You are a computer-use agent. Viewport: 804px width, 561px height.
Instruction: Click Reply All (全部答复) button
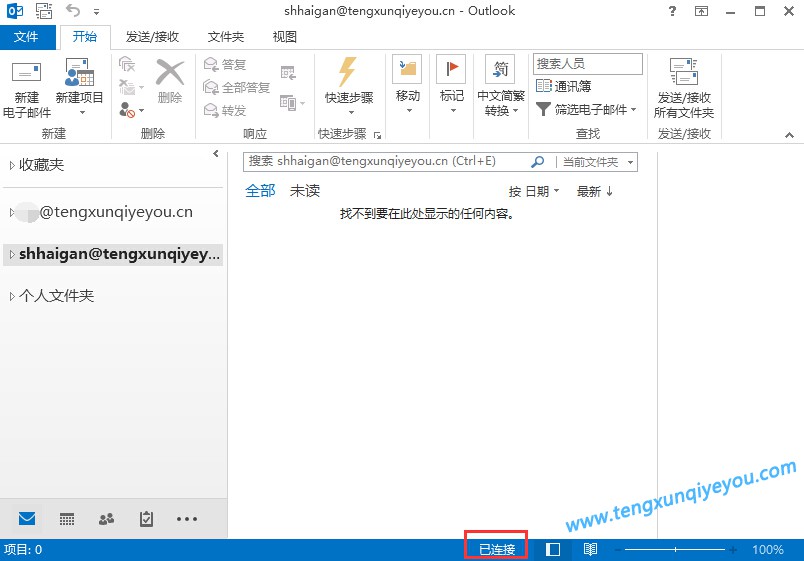(x=236, y=87)
